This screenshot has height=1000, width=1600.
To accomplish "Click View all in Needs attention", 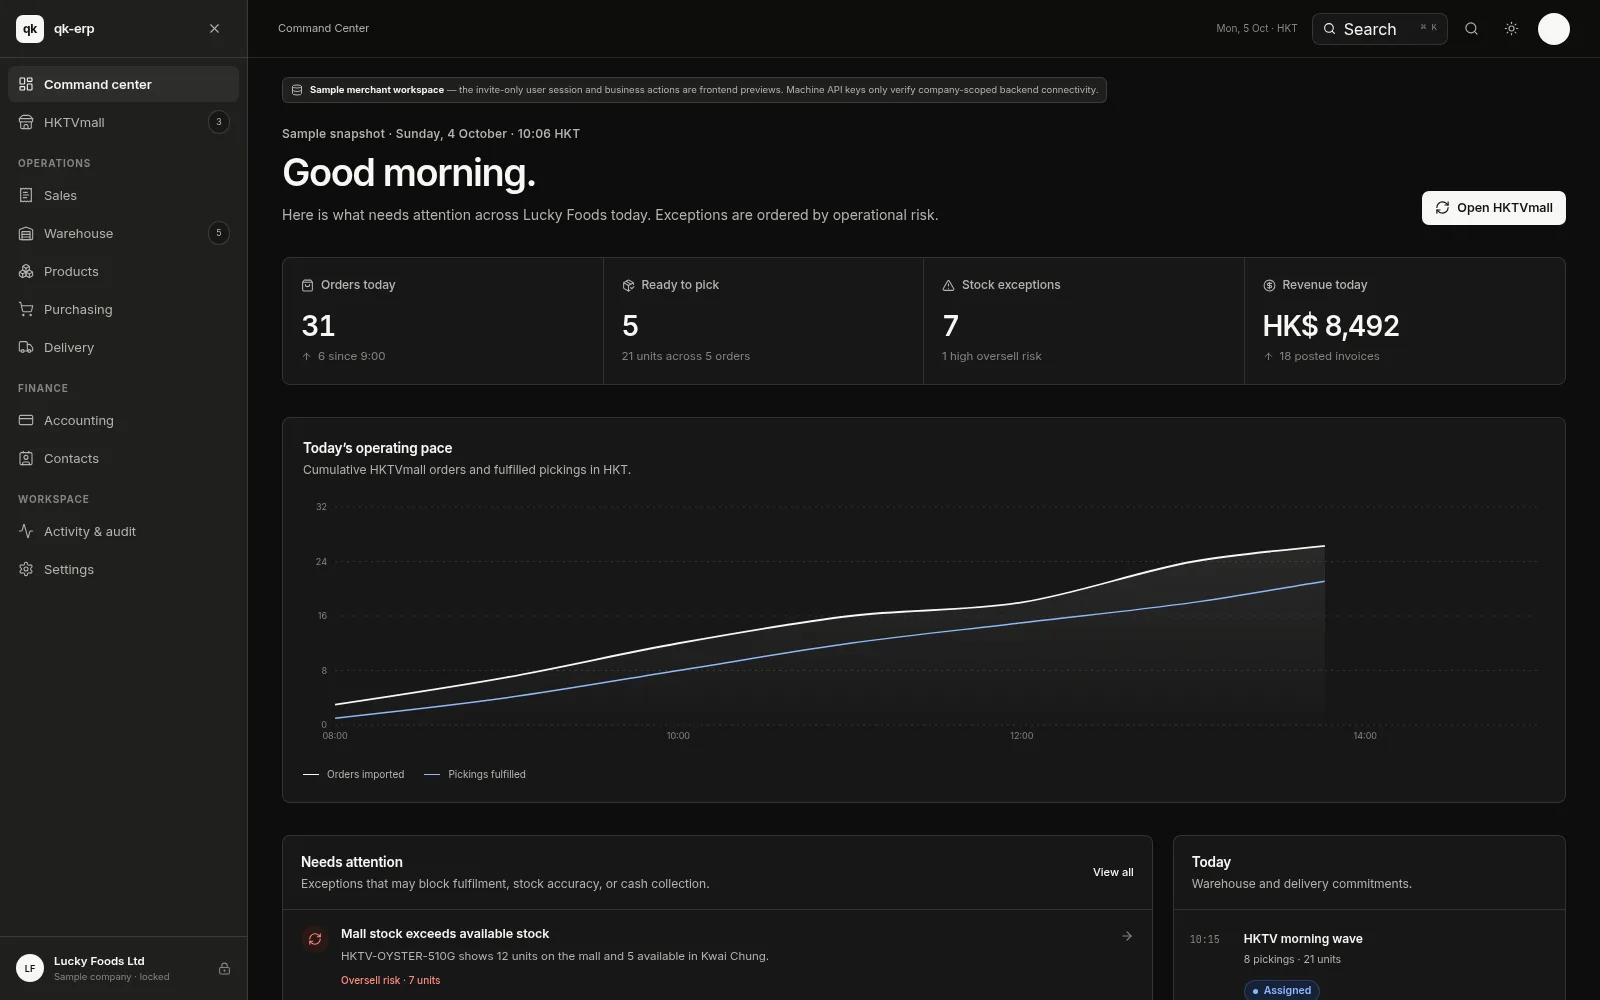I will pos(1113,872).
